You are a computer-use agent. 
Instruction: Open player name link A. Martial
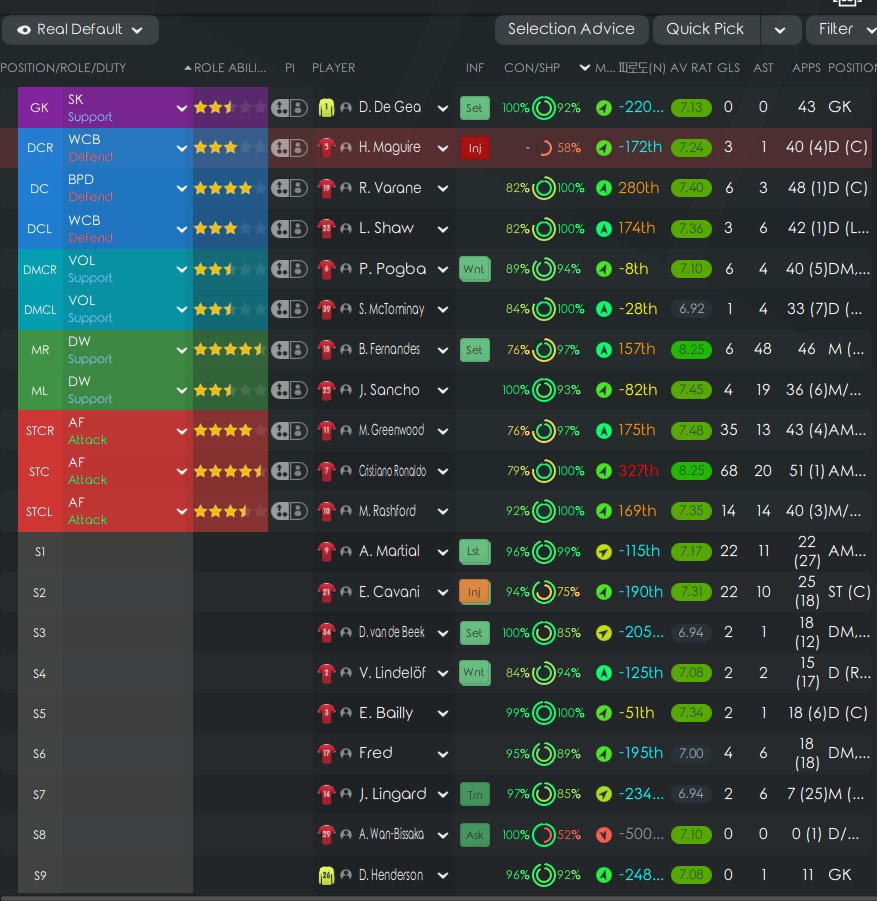click(x=389, y=551)
